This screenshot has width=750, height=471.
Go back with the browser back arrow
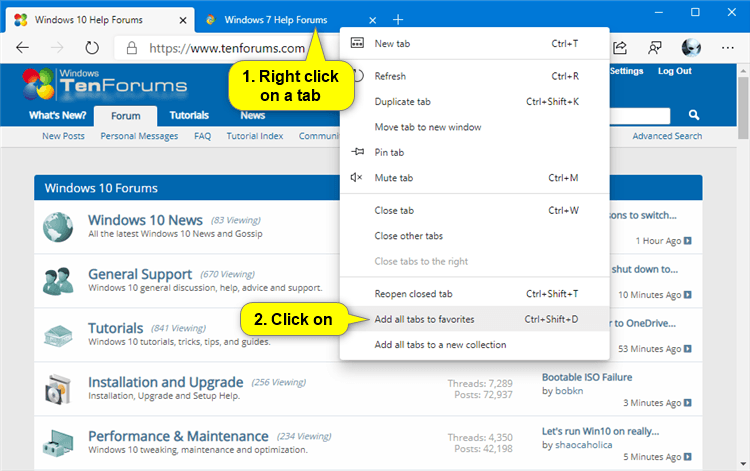click(x=22, y=47)
